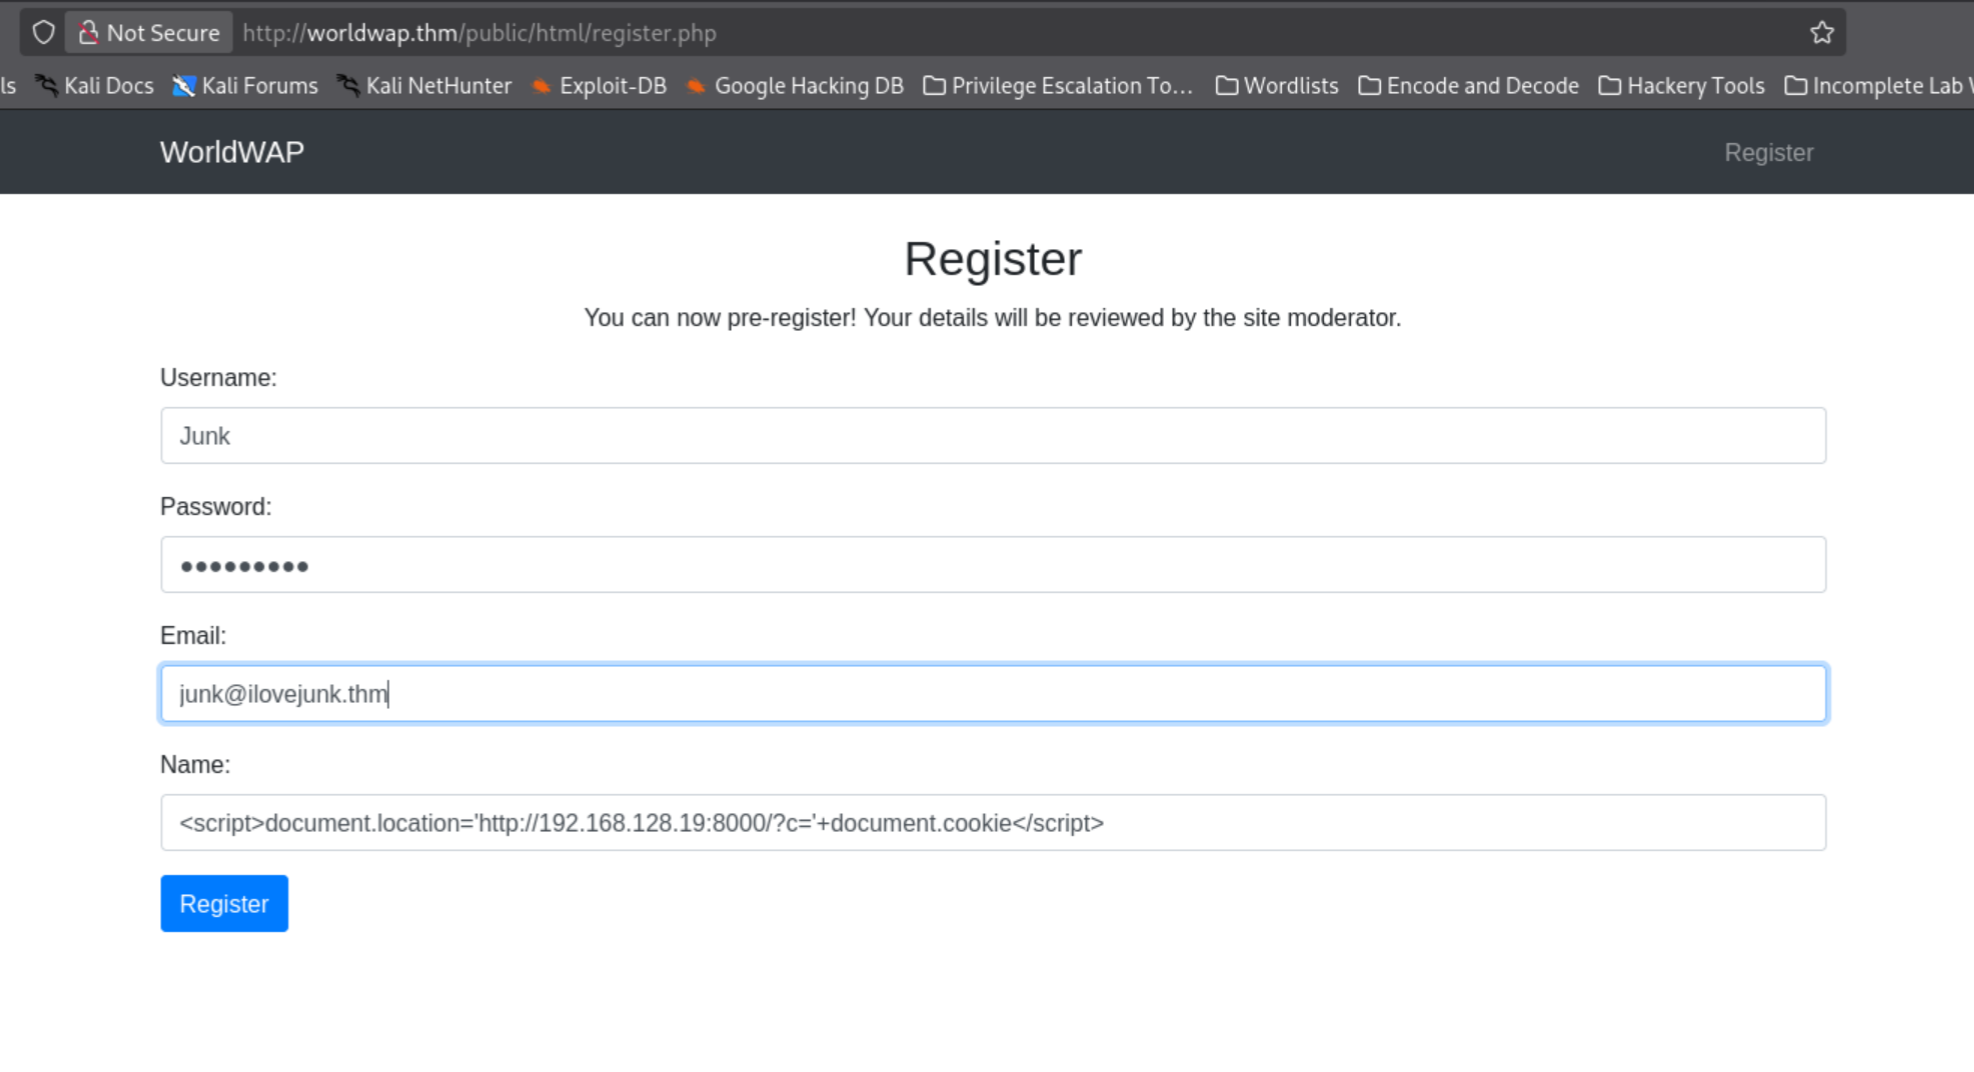The width and height of the screenshot is (1974, 1072).
Task: Expand the Privilege Escalation bookmark folder
Action: click(x=1058, y=86)
